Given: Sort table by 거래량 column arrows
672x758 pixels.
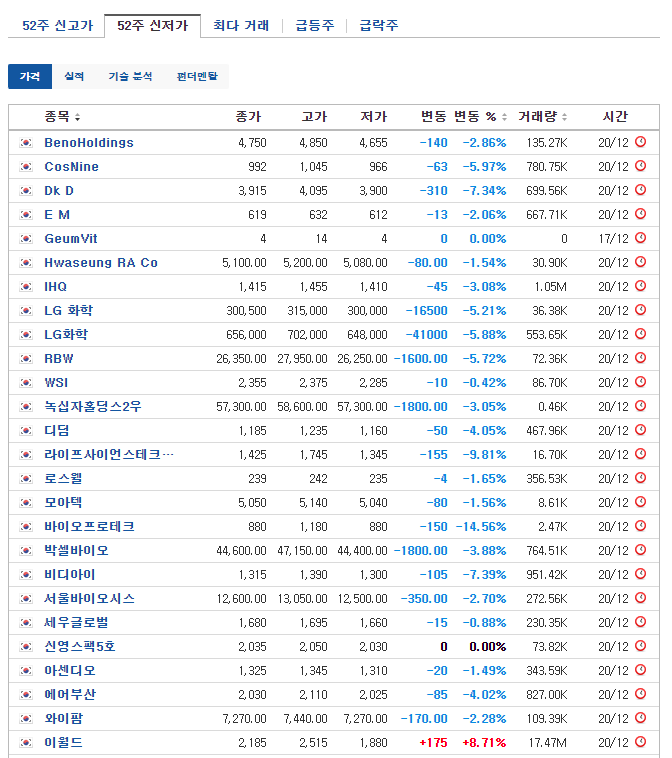Looking at the screenshot, I should pos(564,117).
